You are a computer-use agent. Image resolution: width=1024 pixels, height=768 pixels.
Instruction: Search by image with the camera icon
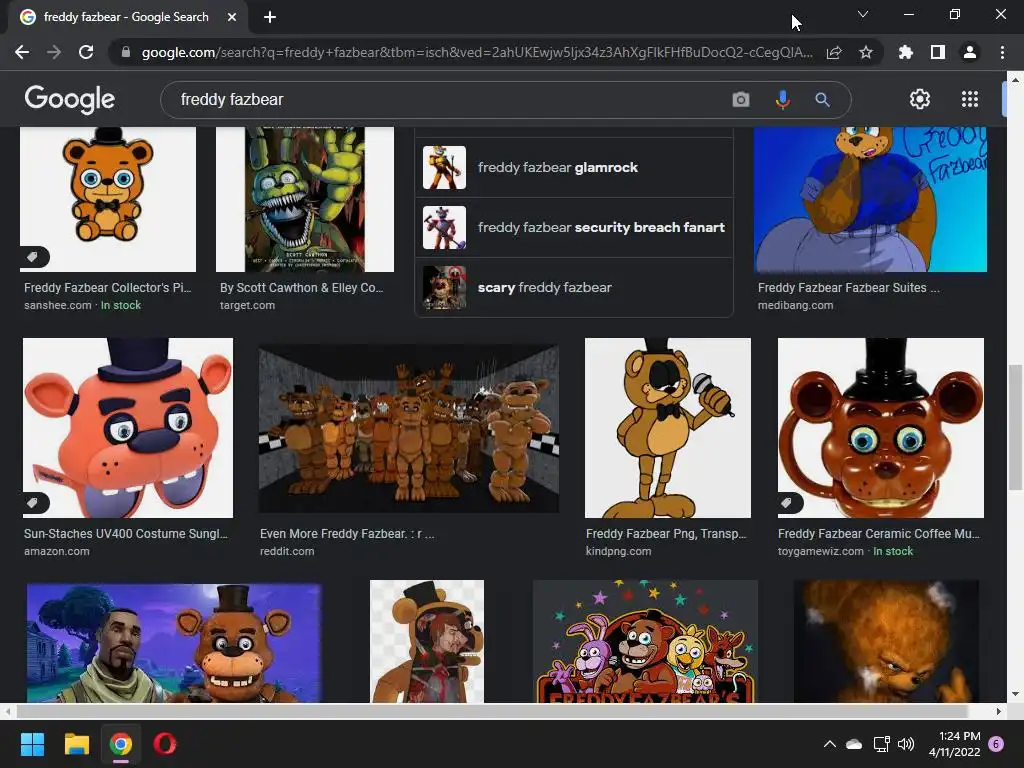(741, 99)
